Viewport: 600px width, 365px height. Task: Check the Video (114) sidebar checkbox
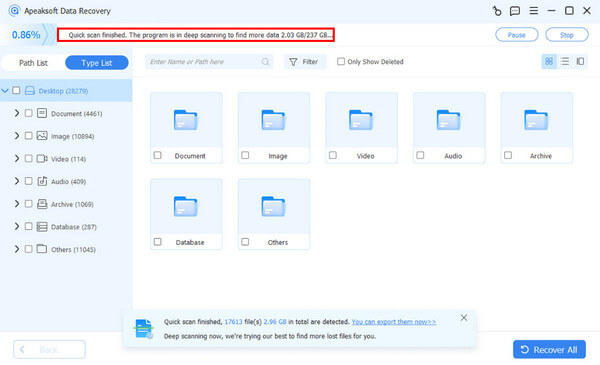pos(28,158)
